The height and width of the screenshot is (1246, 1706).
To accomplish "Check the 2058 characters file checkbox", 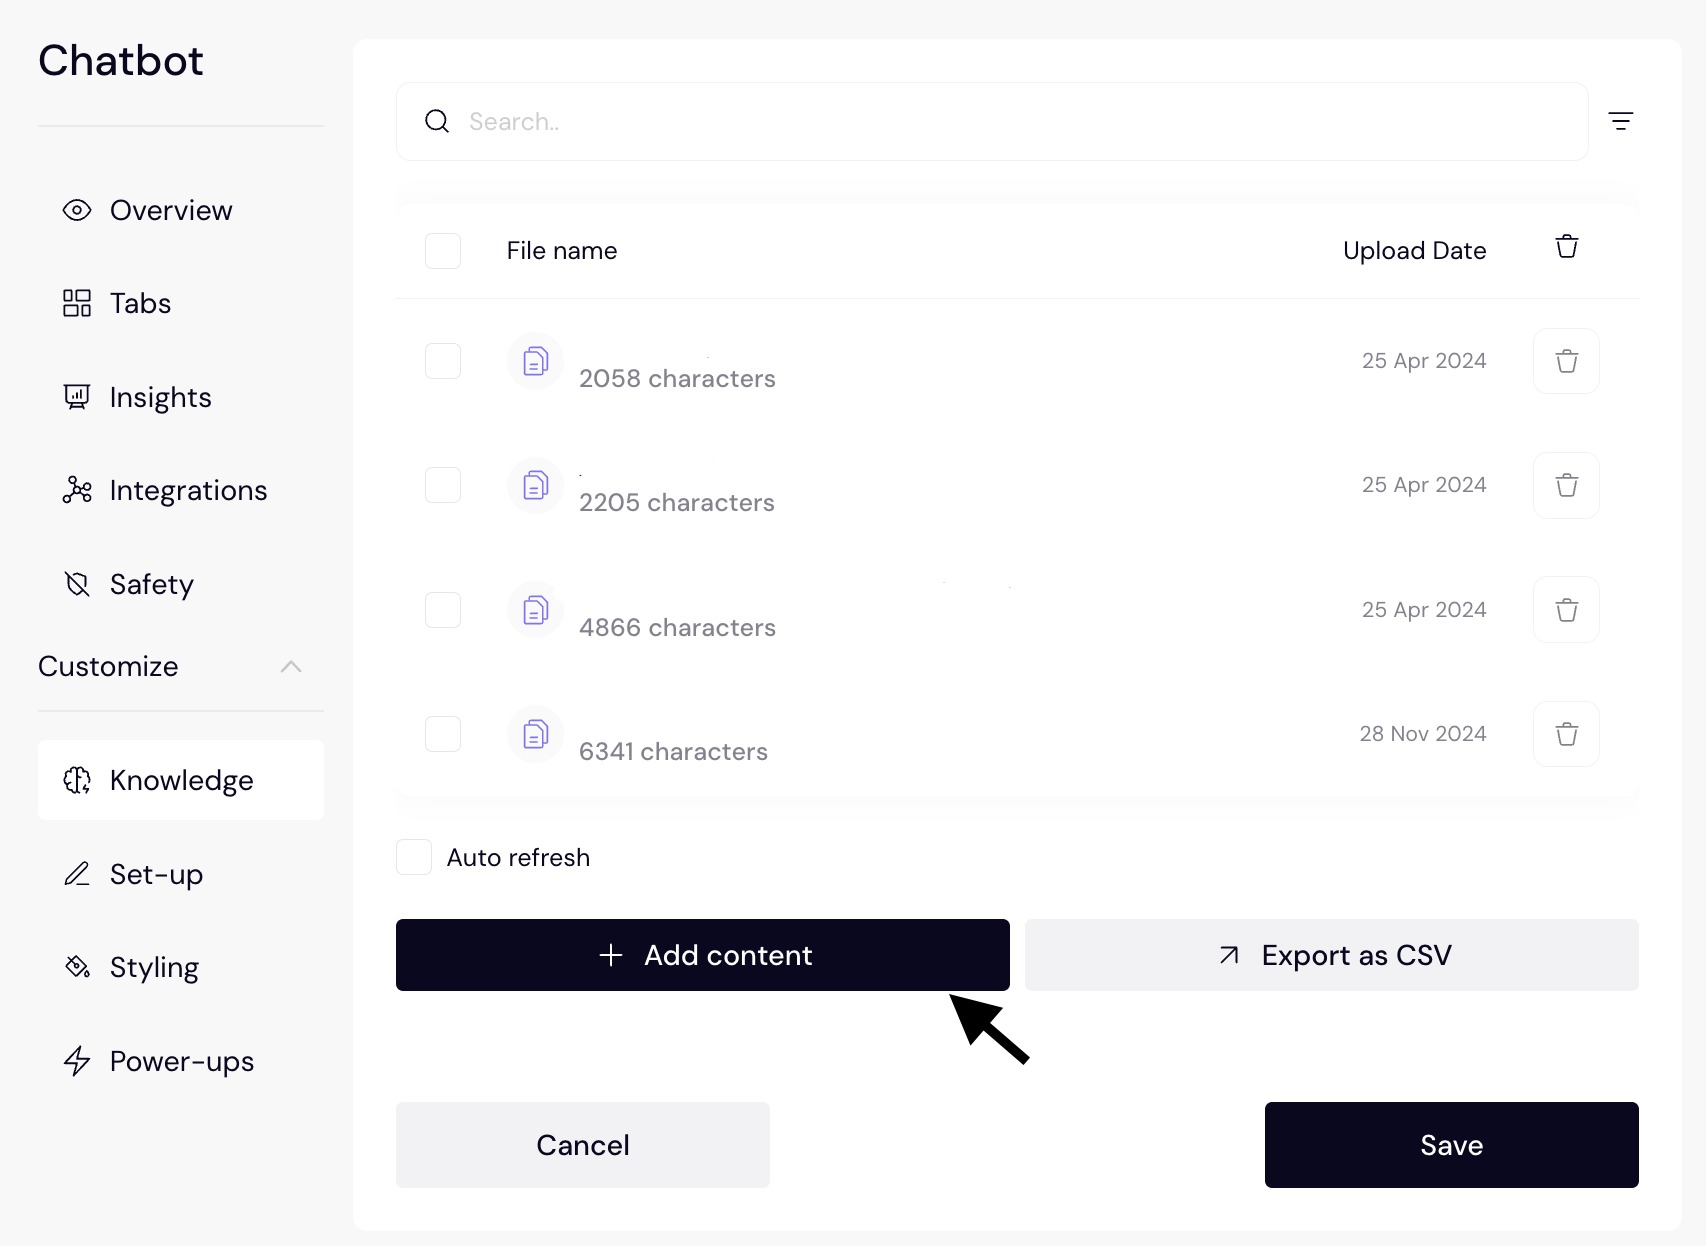I will coord(443,361).
